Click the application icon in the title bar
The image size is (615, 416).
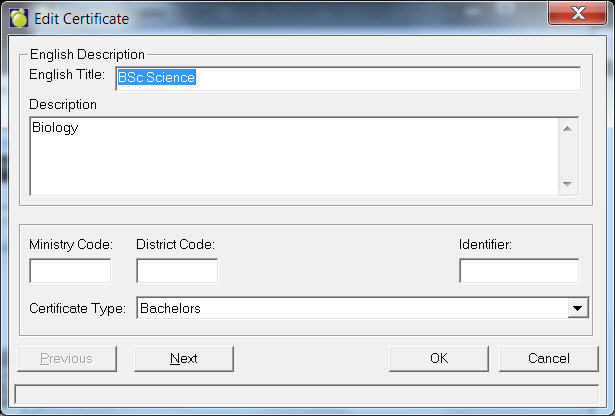[x=19, y=18]
